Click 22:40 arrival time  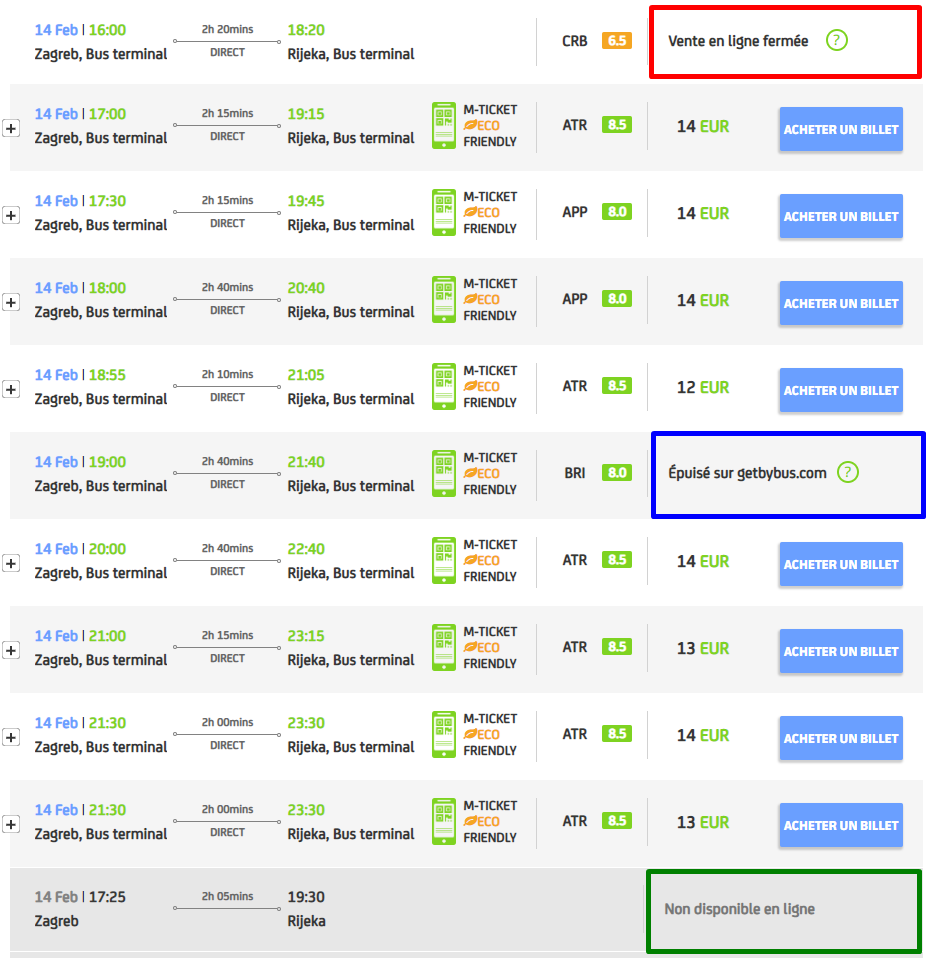tap(306, 549)
